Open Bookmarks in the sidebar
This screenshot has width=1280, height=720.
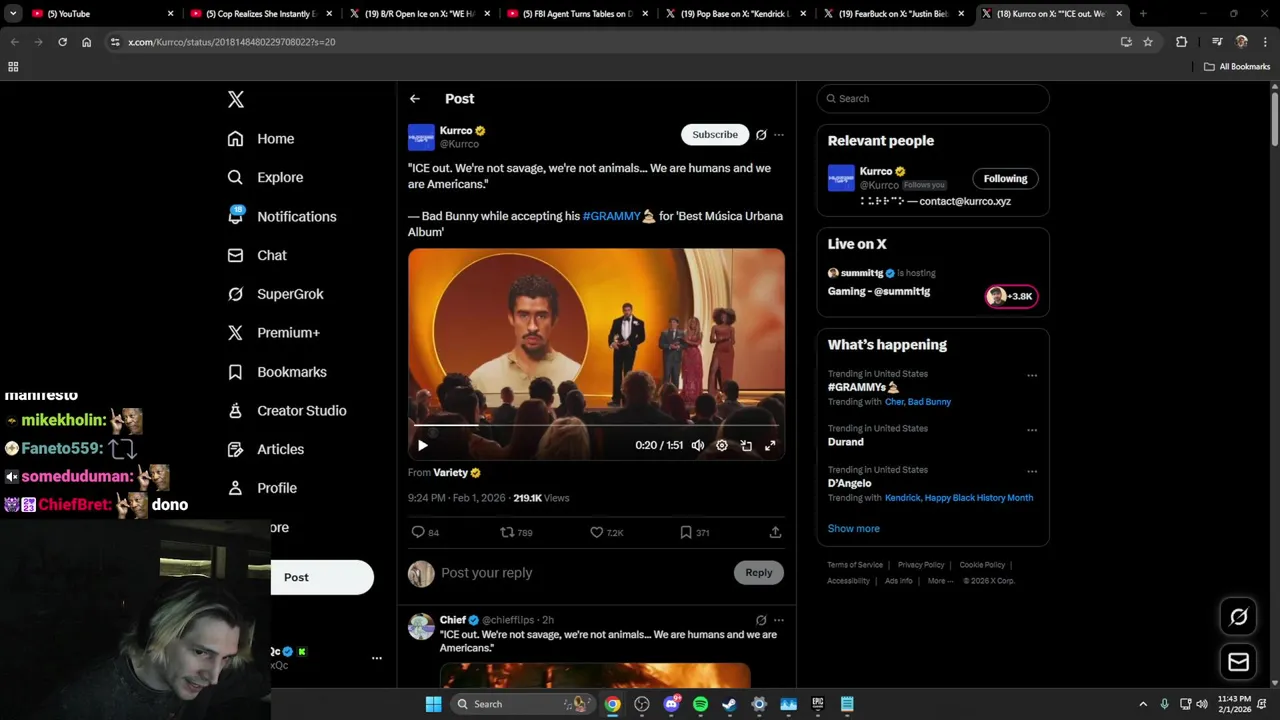point(277,372)
